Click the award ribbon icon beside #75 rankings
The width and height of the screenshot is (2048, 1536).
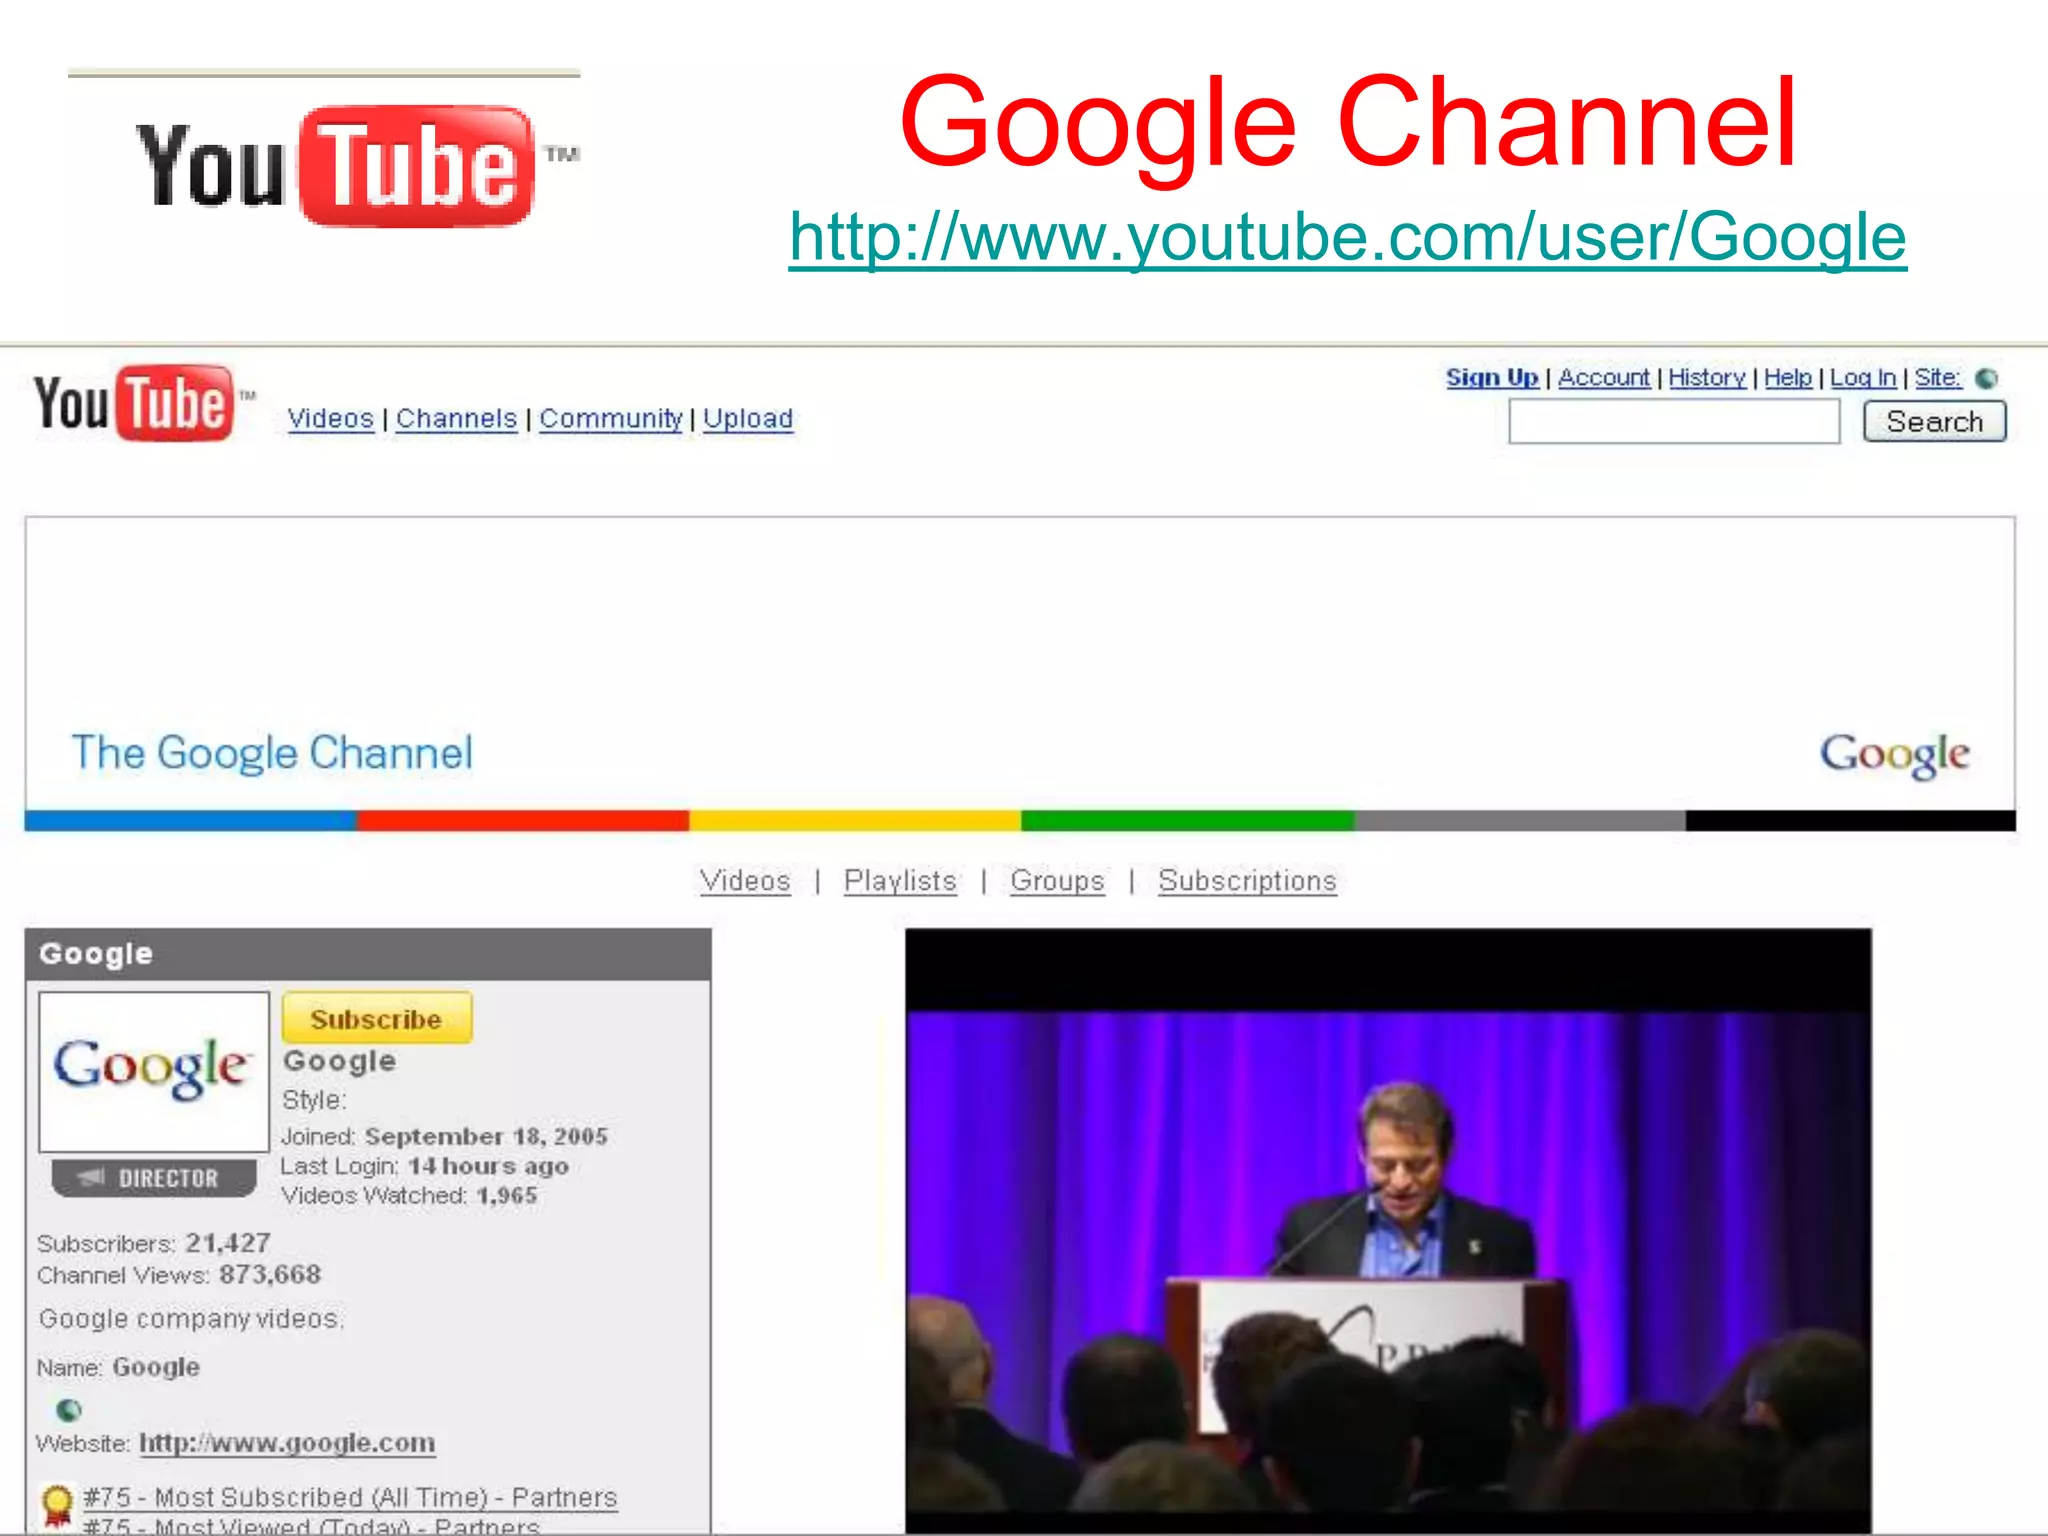[x=57, y=1506]
